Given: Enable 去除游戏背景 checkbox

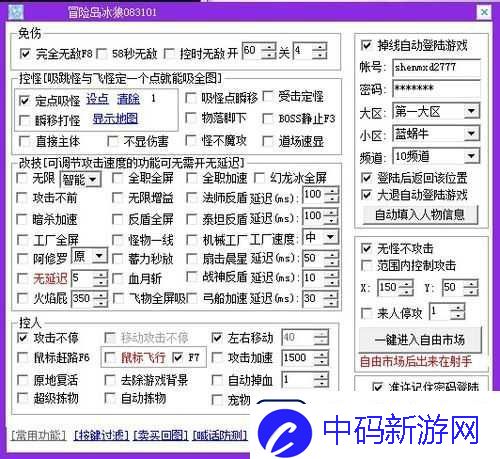Looking at the screenshot, I should tap(110, 380).
